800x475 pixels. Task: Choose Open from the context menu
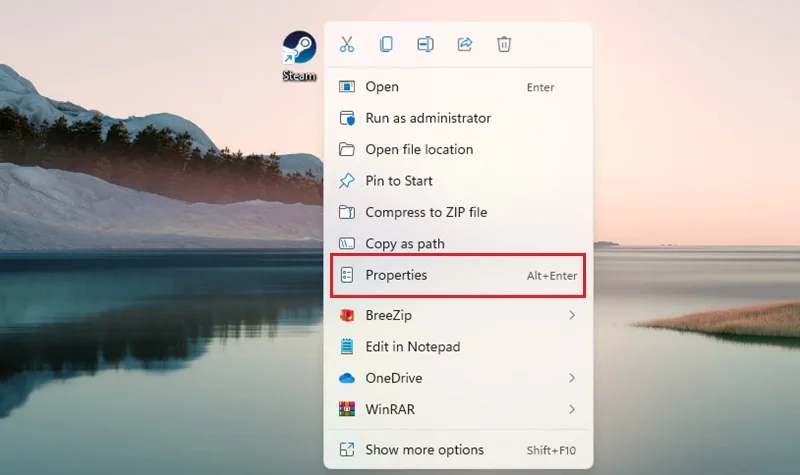point(458,87)
